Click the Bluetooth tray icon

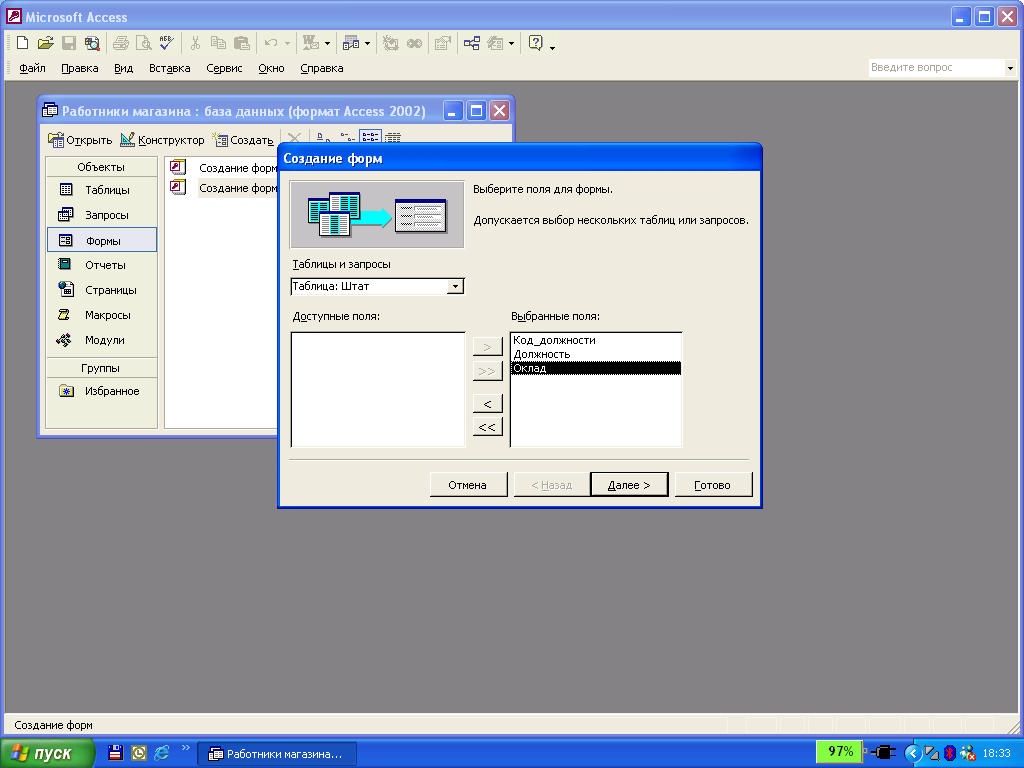[950, 752]
